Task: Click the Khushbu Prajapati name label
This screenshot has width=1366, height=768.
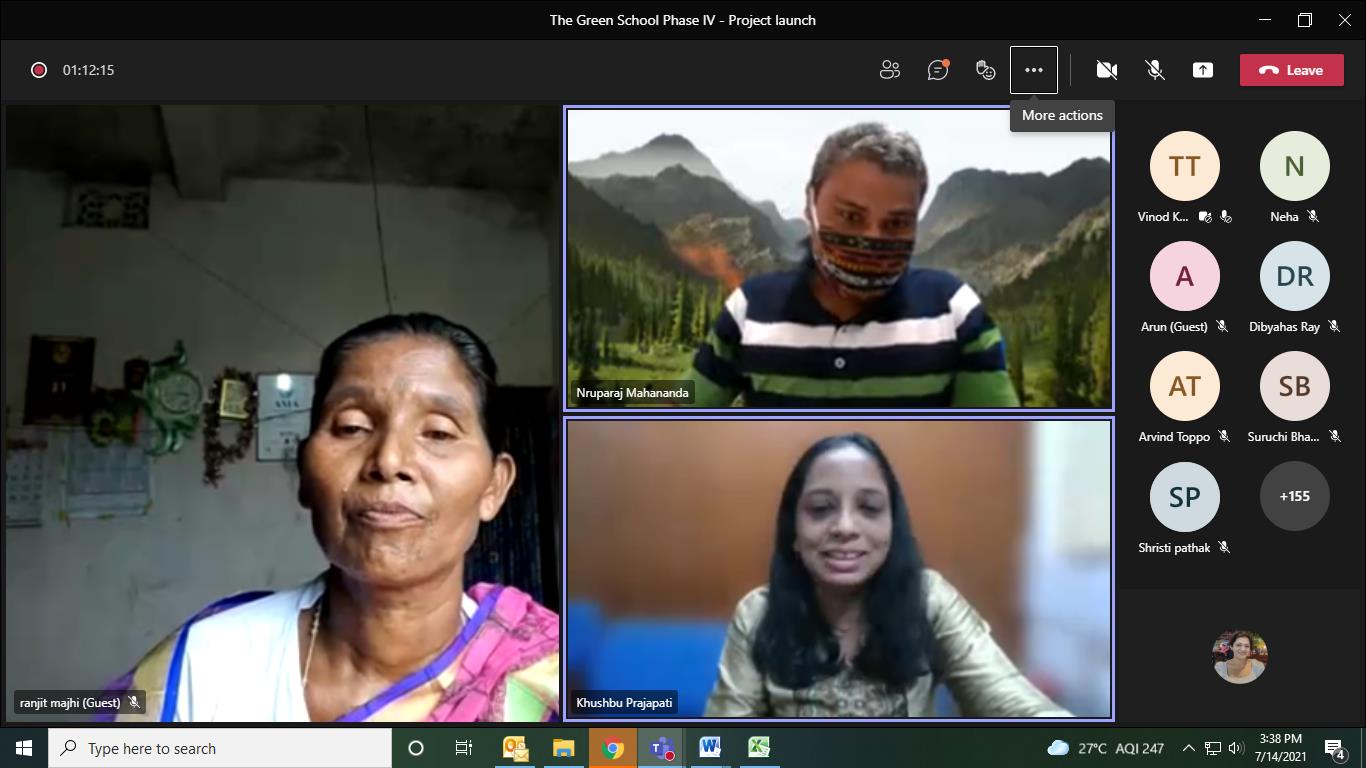Action: (624, 703)
